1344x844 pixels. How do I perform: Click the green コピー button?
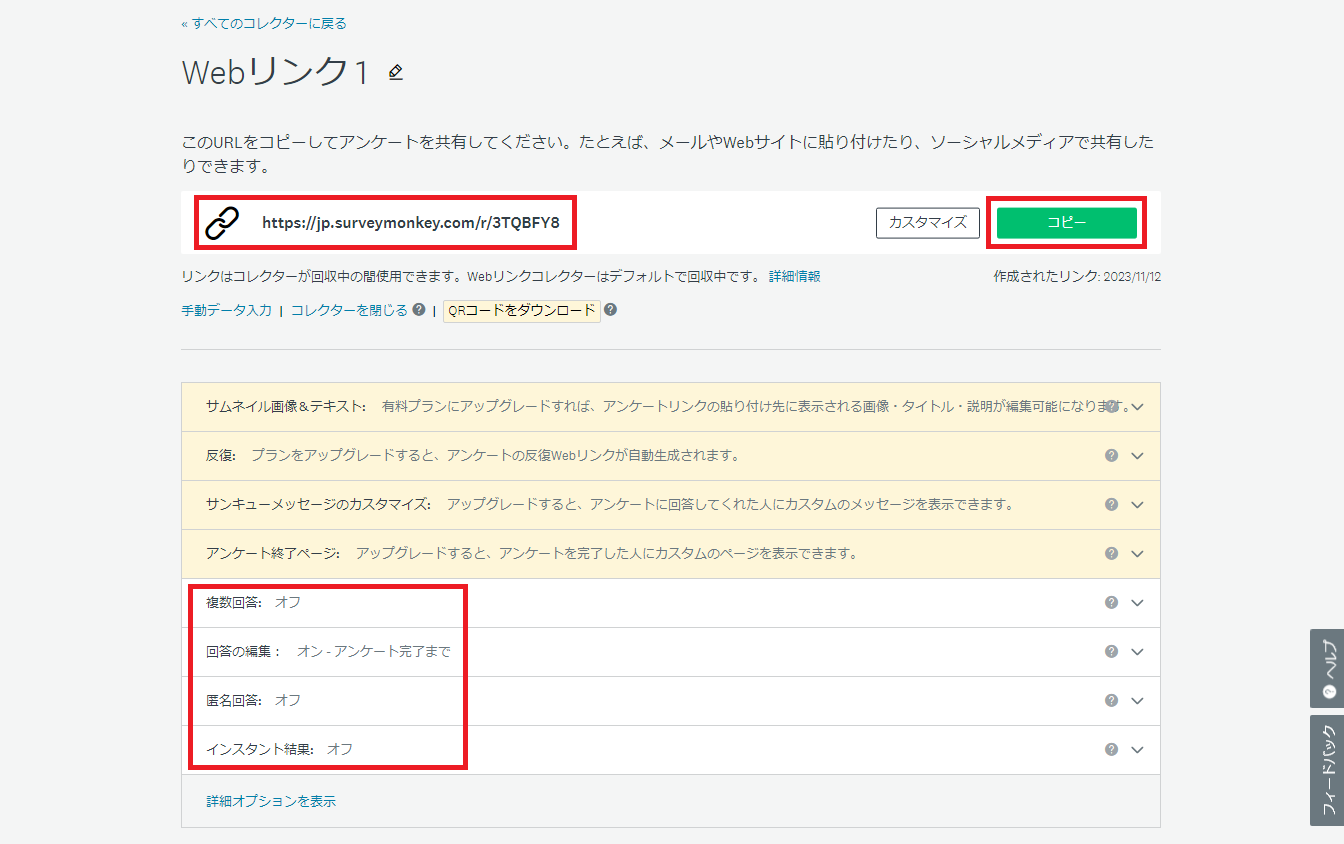(1066, 222)
